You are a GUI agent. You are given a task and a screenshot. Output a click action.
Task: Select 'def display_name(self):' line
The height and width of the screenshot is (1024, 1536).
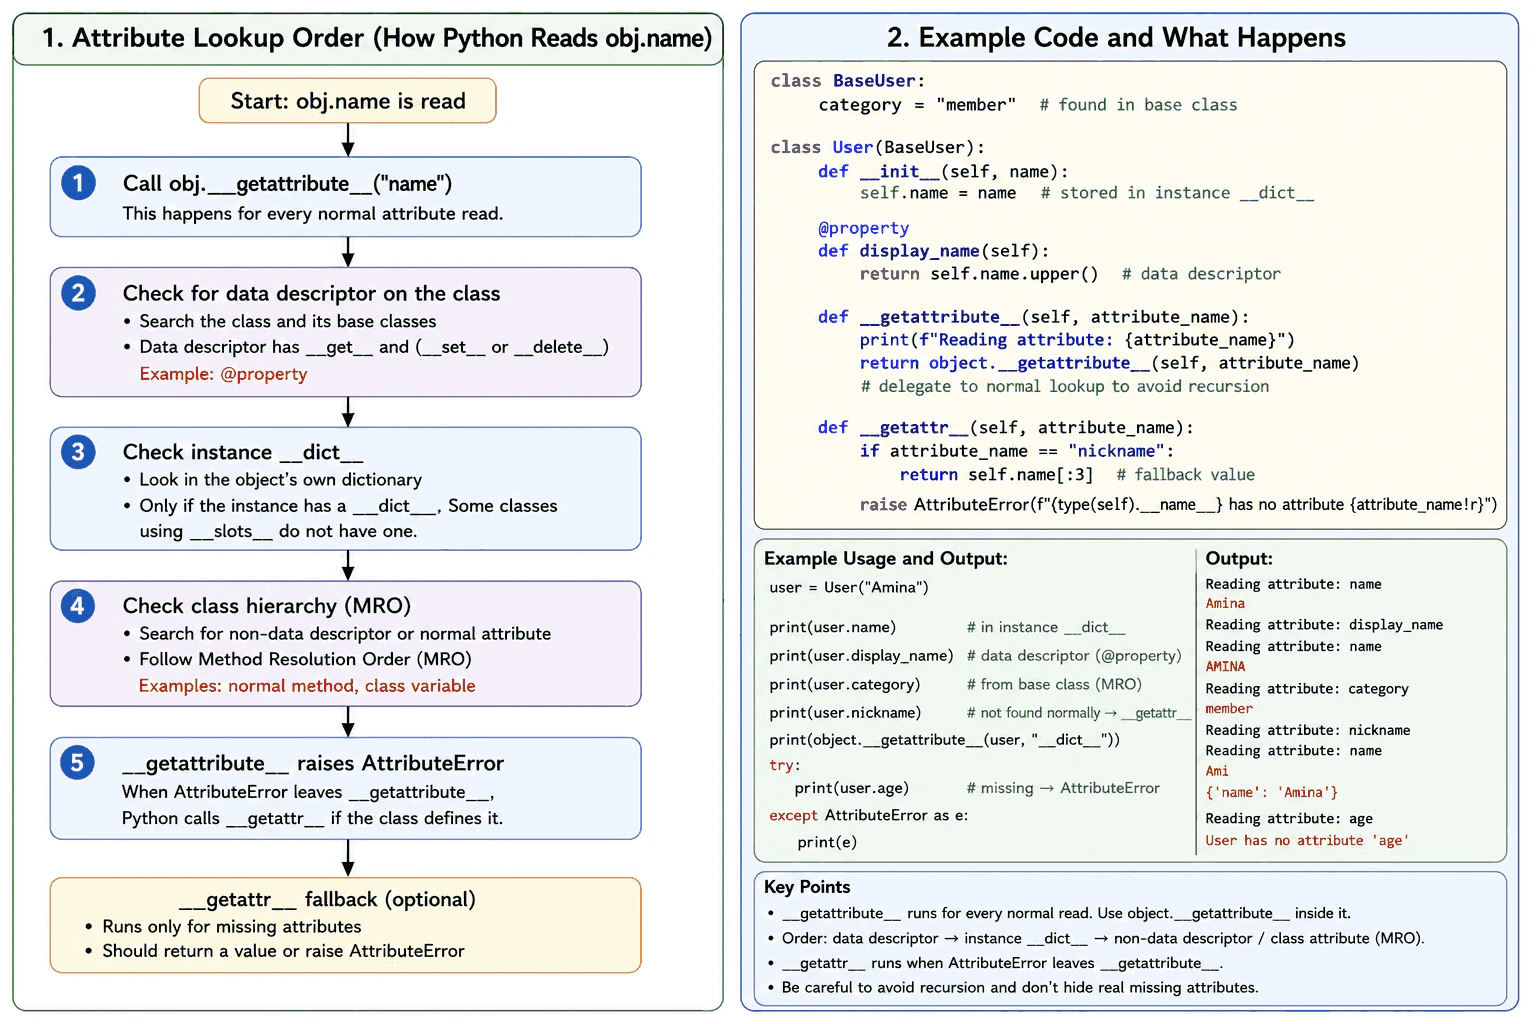click(933, 251)
